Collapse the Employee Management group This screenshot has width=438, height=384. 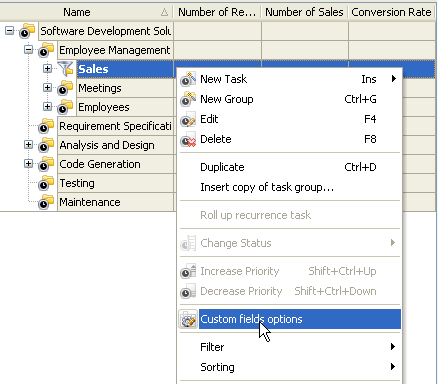coord(29,50)
